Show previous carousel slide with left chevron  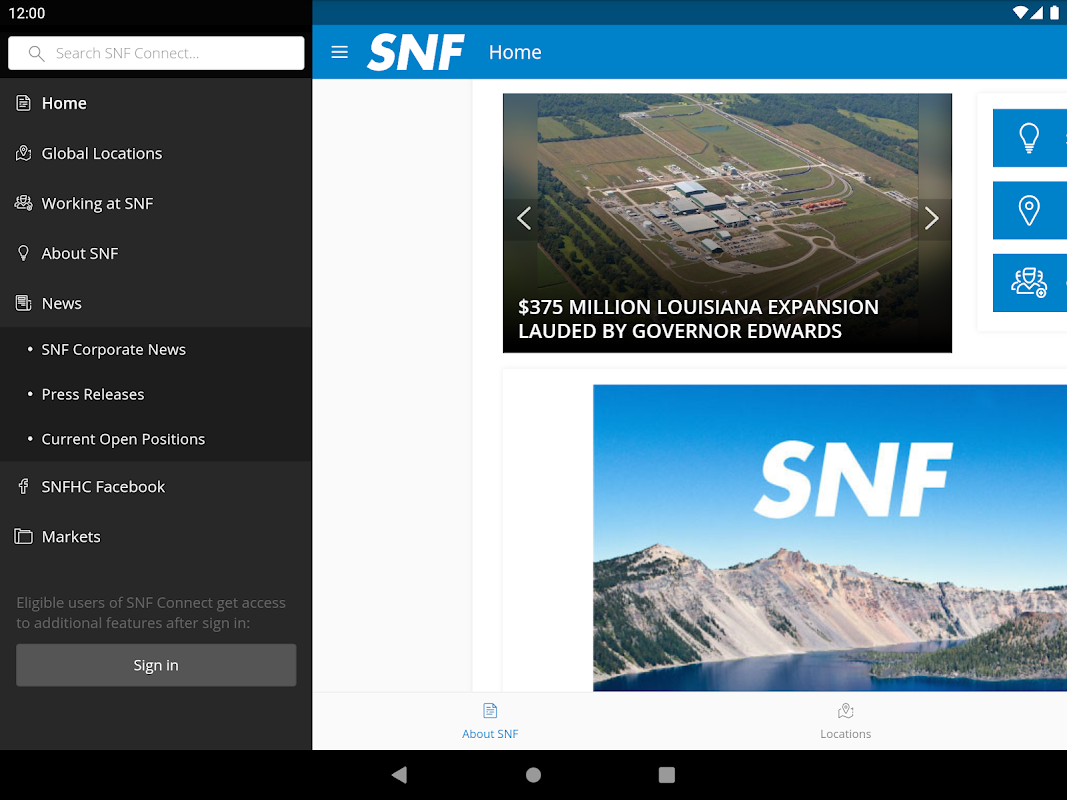(524, 218)
